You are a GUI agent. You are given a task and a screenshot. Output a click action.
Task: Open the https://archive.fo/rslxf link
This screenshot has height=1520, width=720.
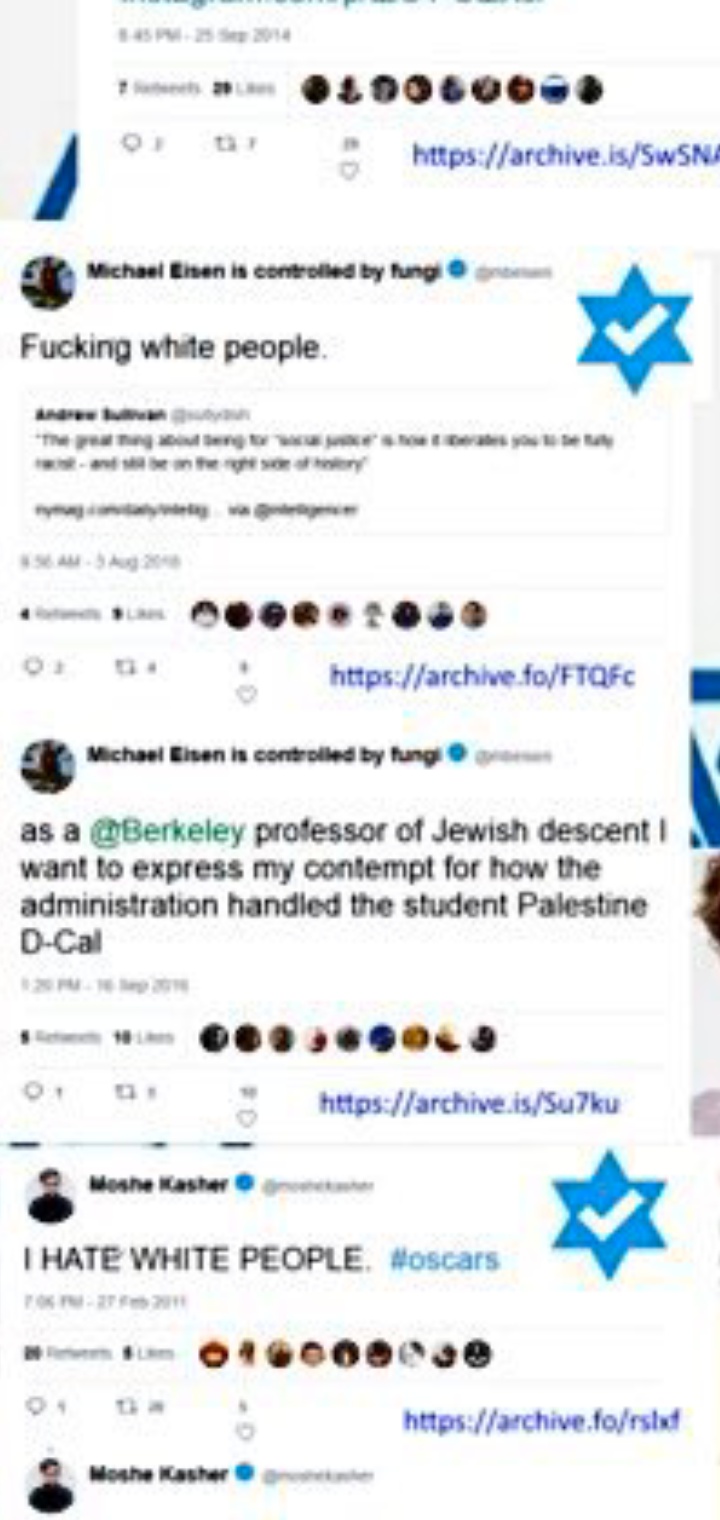[x=541, y=1420]
